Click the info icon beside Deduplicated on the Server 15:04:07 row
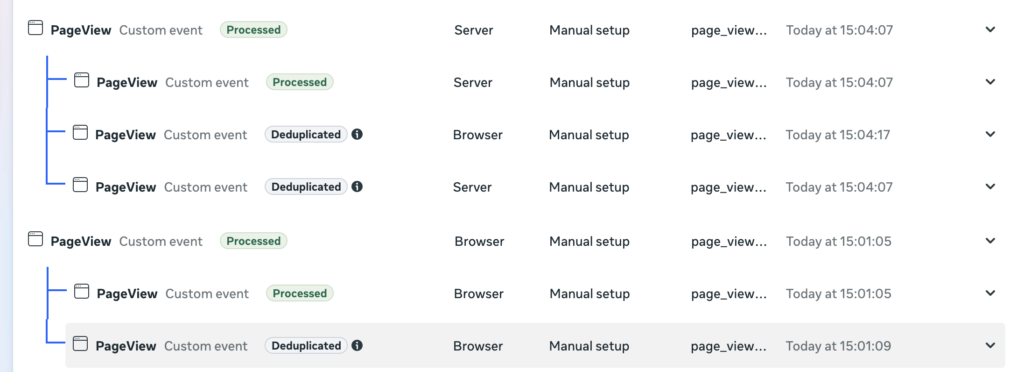Viewport: 1024px width, 372px height. pyautogui.click(x=357, y=187)
